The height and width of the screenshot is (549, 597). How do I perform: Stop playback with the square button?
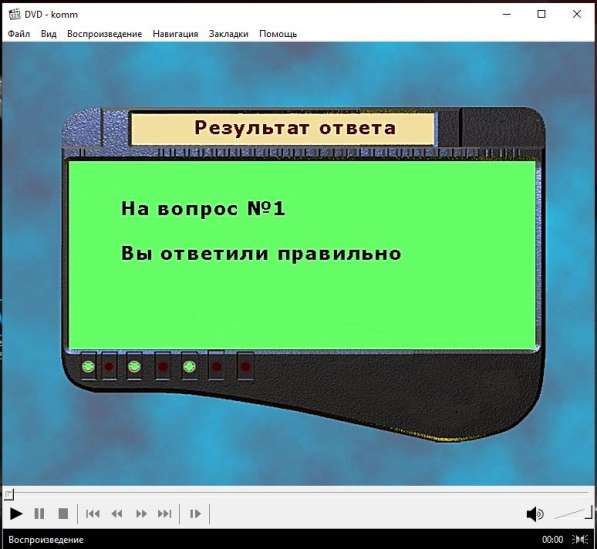coord(63,514)
